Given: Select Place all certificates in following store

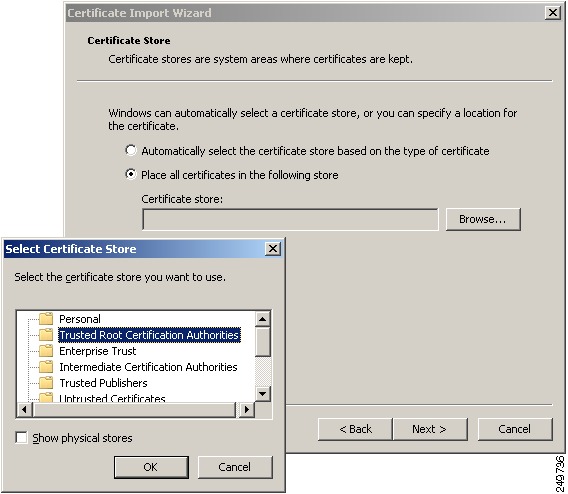Looking at the screenshot, I should pyautogui.click(x=131, y=175).
